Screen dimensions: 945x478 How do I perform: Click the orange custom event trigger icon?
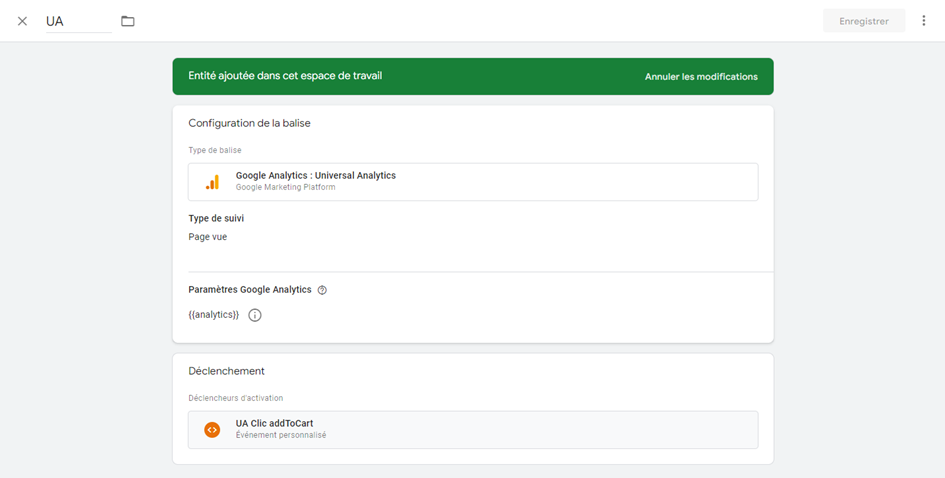coord(212,430)
